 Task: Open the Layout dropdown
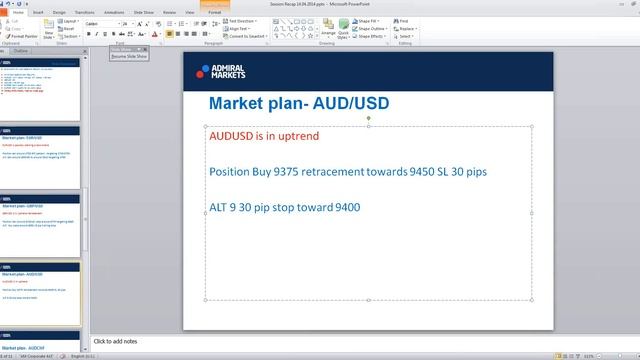coord(68,21)
